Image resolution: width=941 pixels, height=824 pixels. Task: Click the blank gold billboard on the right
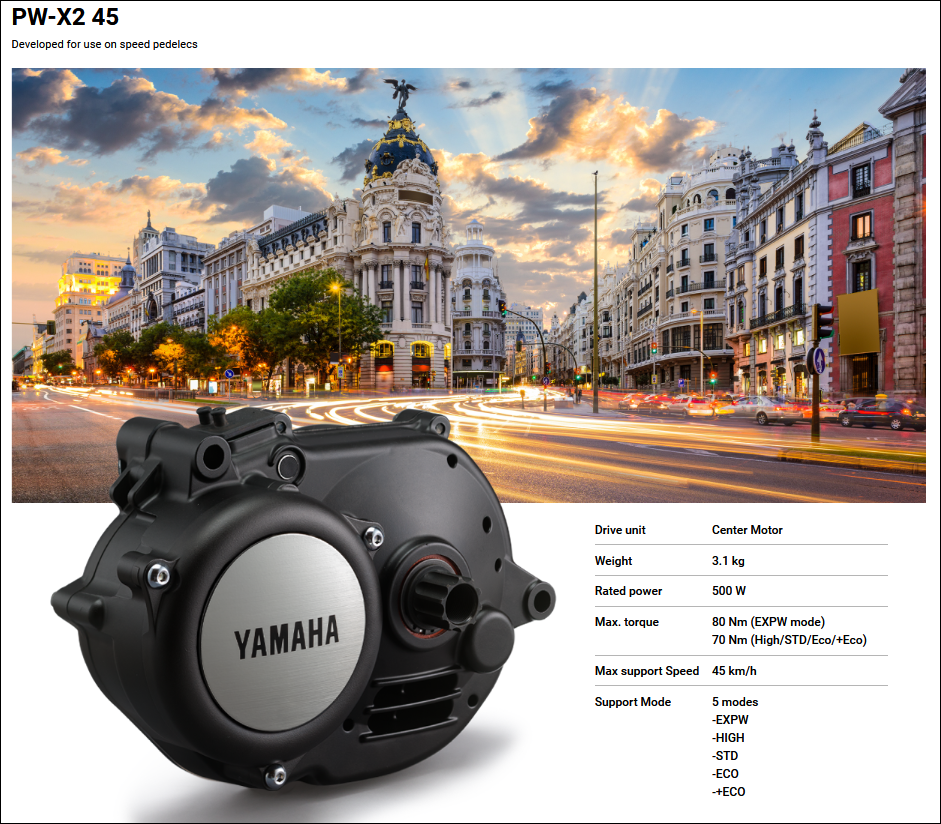pos(858,322)
